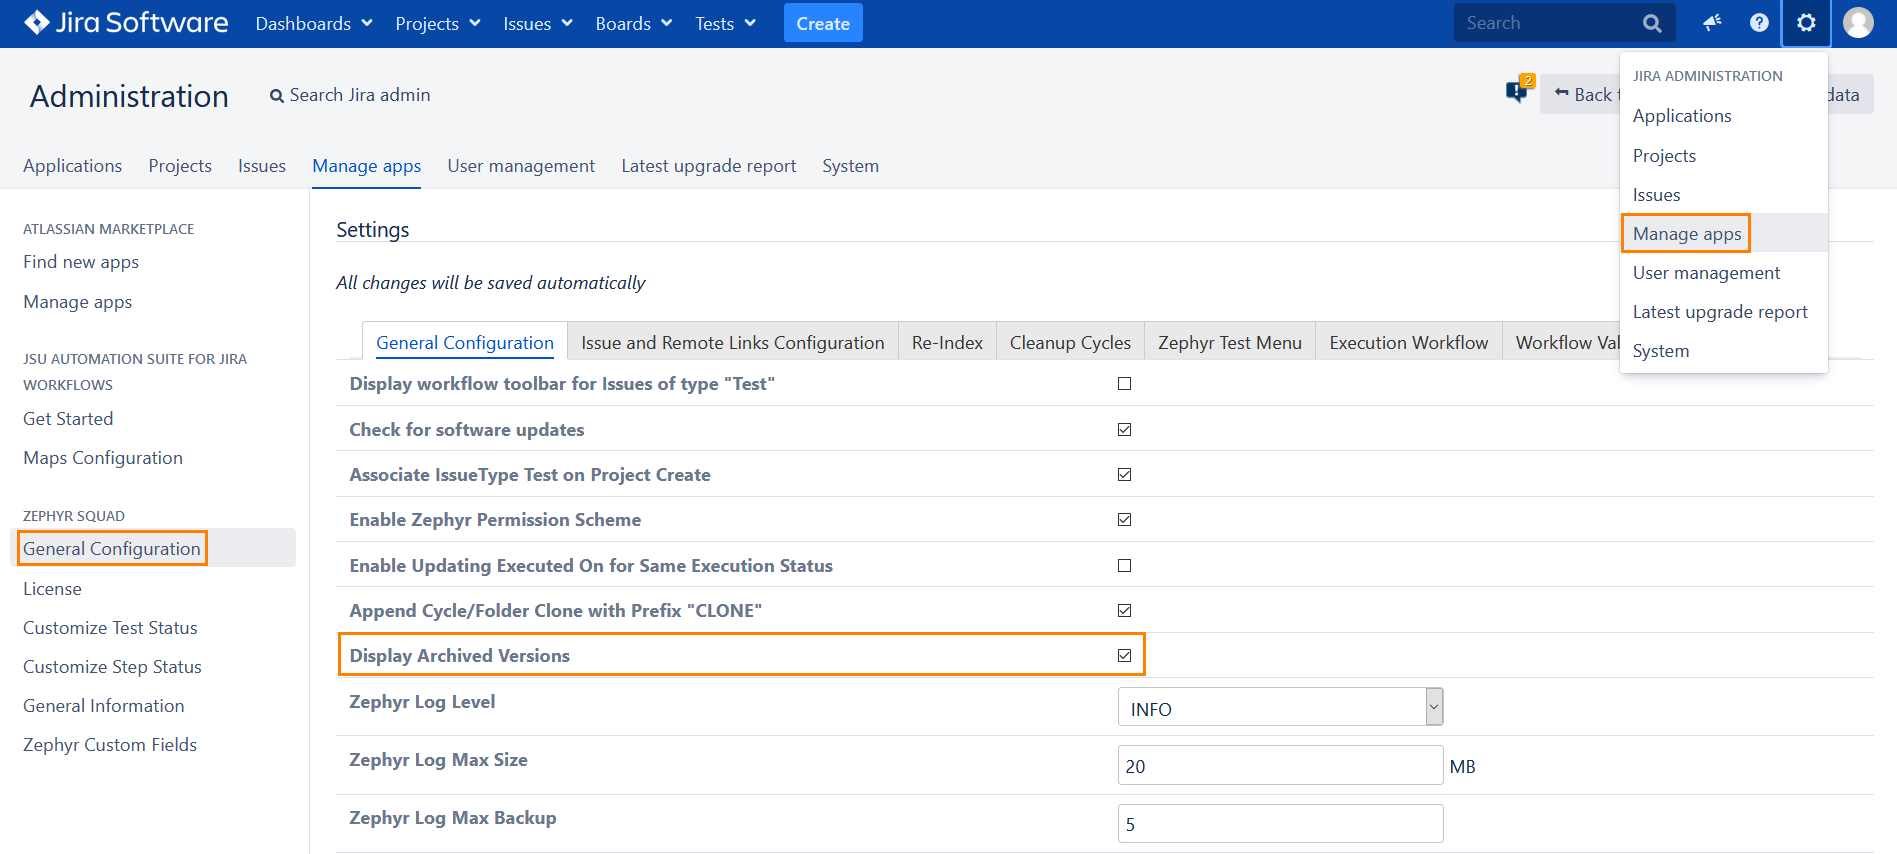
Task: Open the Zephyr Log Level dropdown
Action: [1280, 707]
